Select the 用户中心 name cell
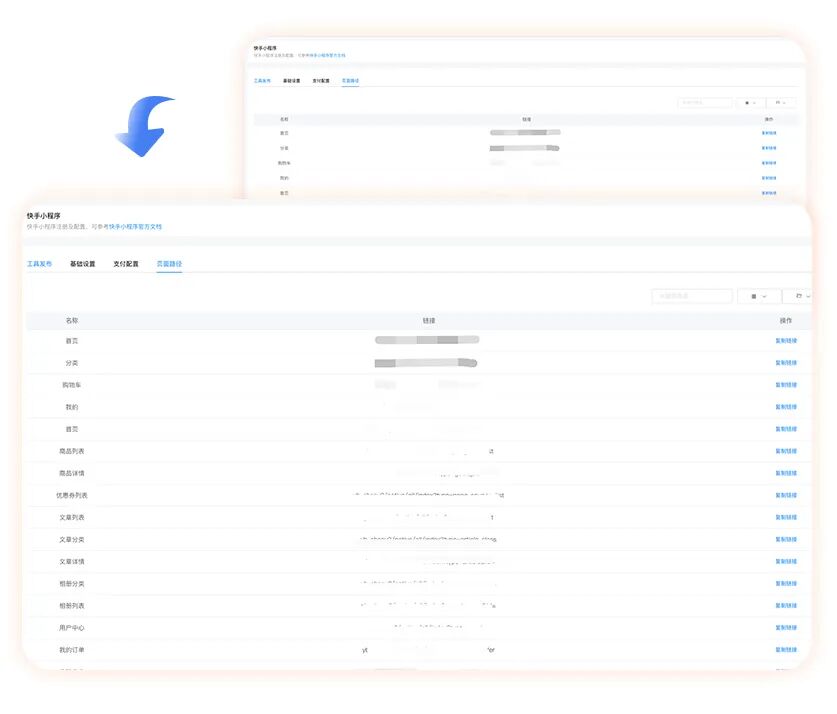The width and height of the screenshot is (837, 714). [72, 628]
